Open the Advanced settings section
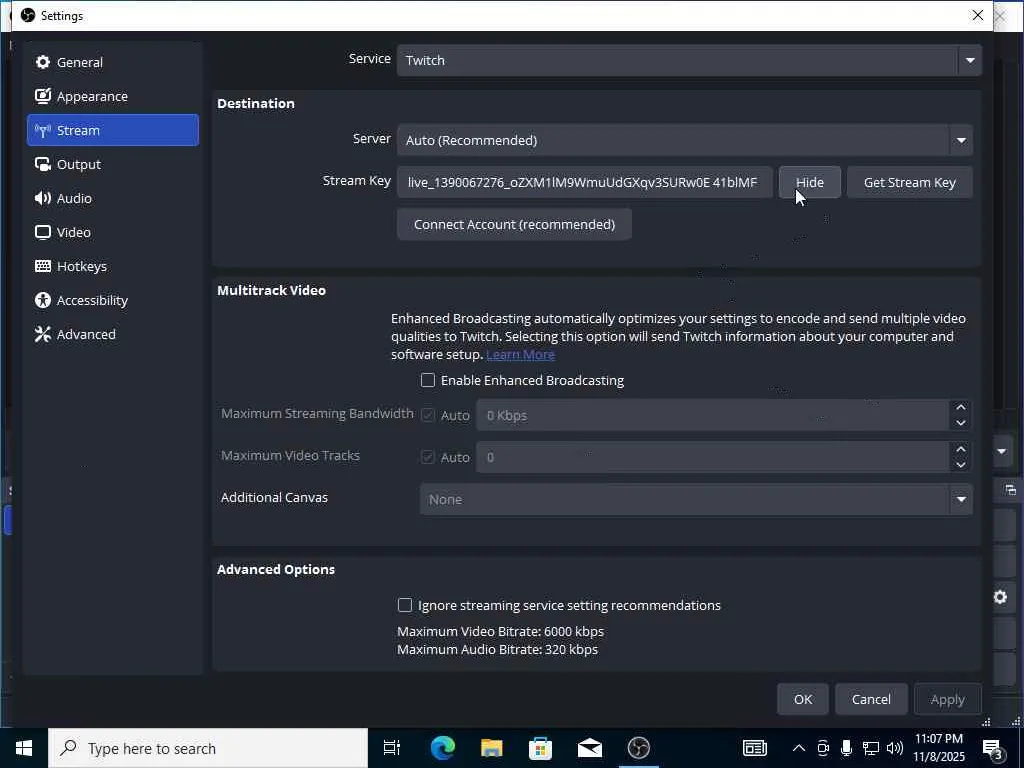Screen dimensions: 1024x768 coord(112,334)
